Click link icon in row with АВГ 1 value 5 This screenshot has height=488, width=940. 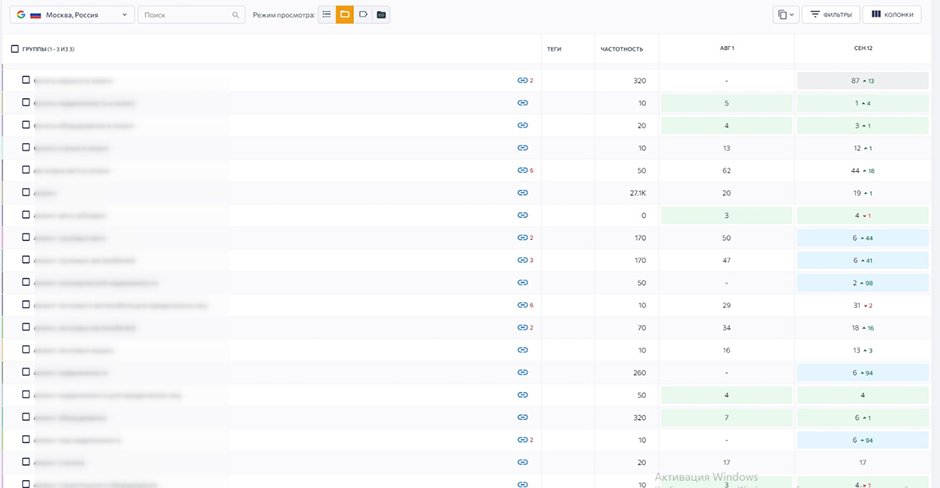[x=523, y=103]
